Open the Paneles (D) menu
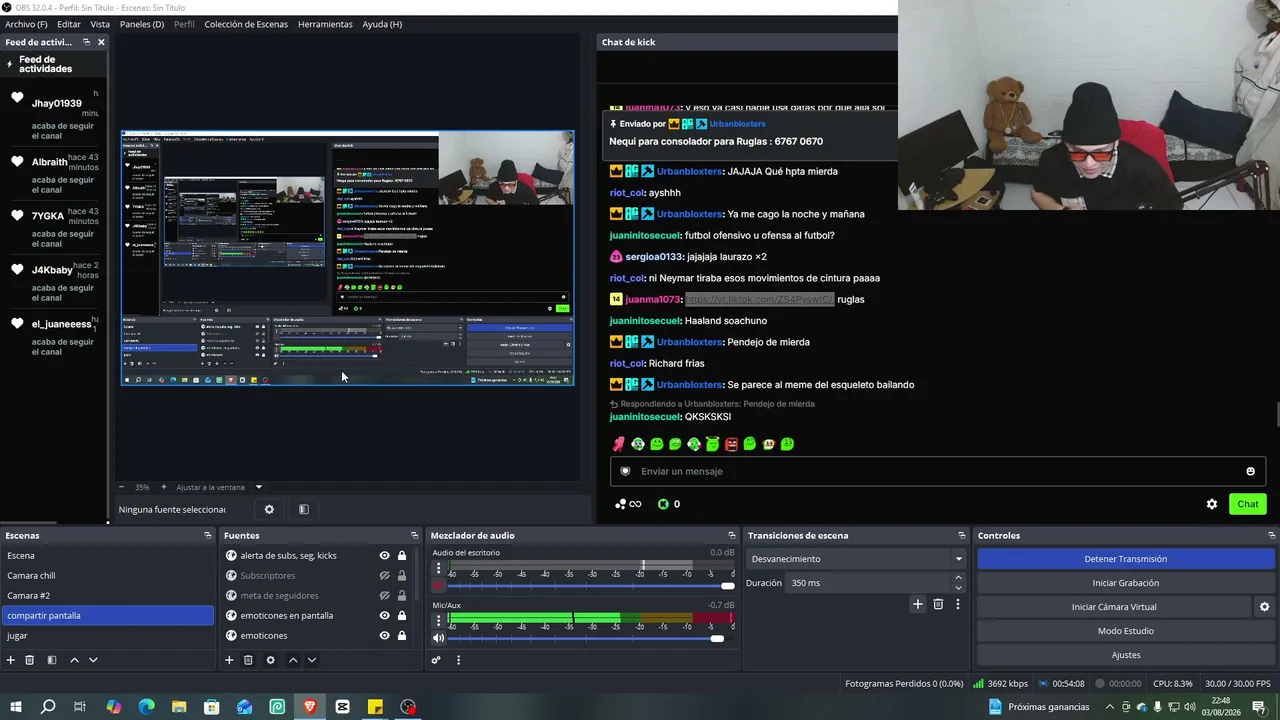The width and height of the screenshot is (1280, 720). pos(142,24)
